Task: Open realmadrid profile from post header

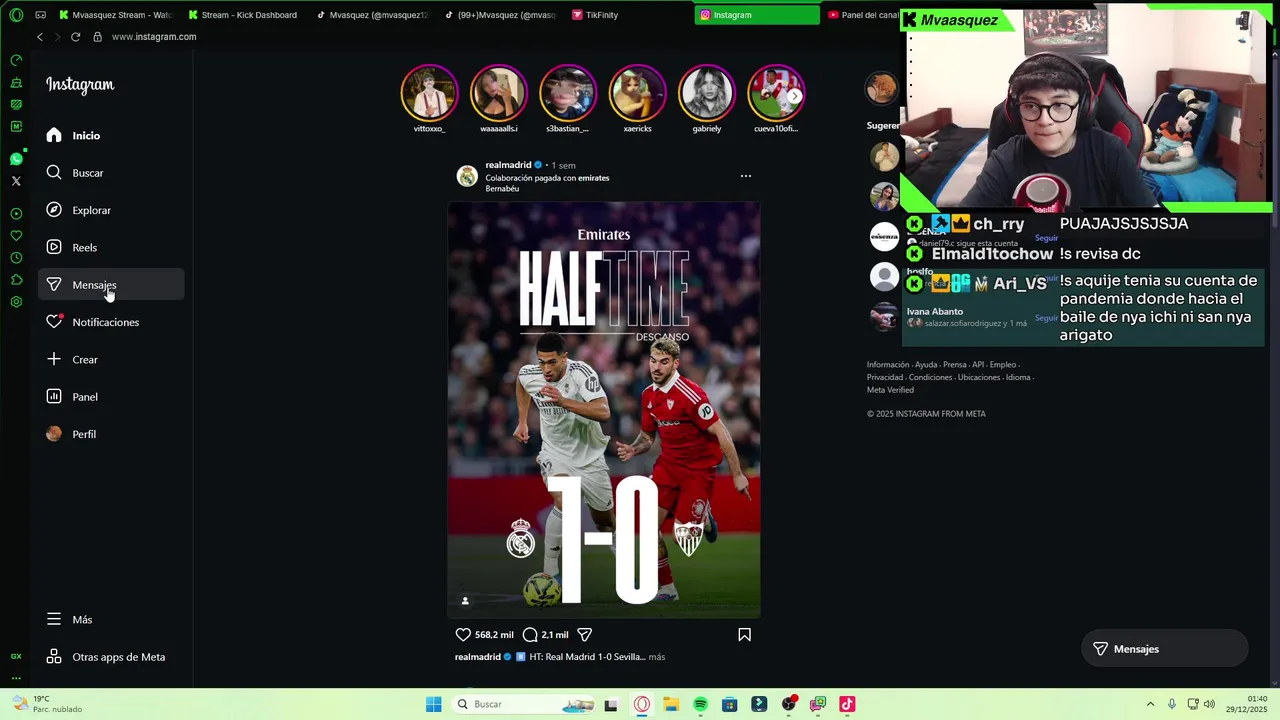Action: tap(508, 165)
